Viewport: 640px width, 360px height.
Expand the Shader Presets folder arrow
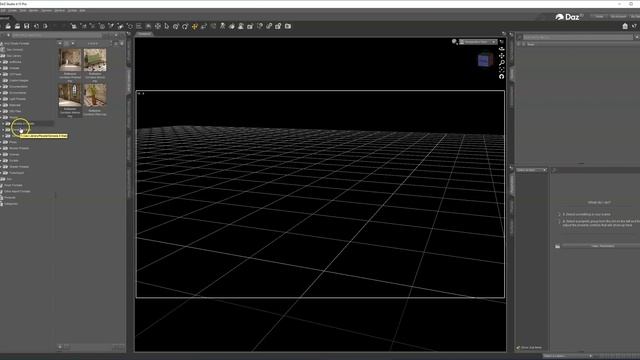pos(1,167)
